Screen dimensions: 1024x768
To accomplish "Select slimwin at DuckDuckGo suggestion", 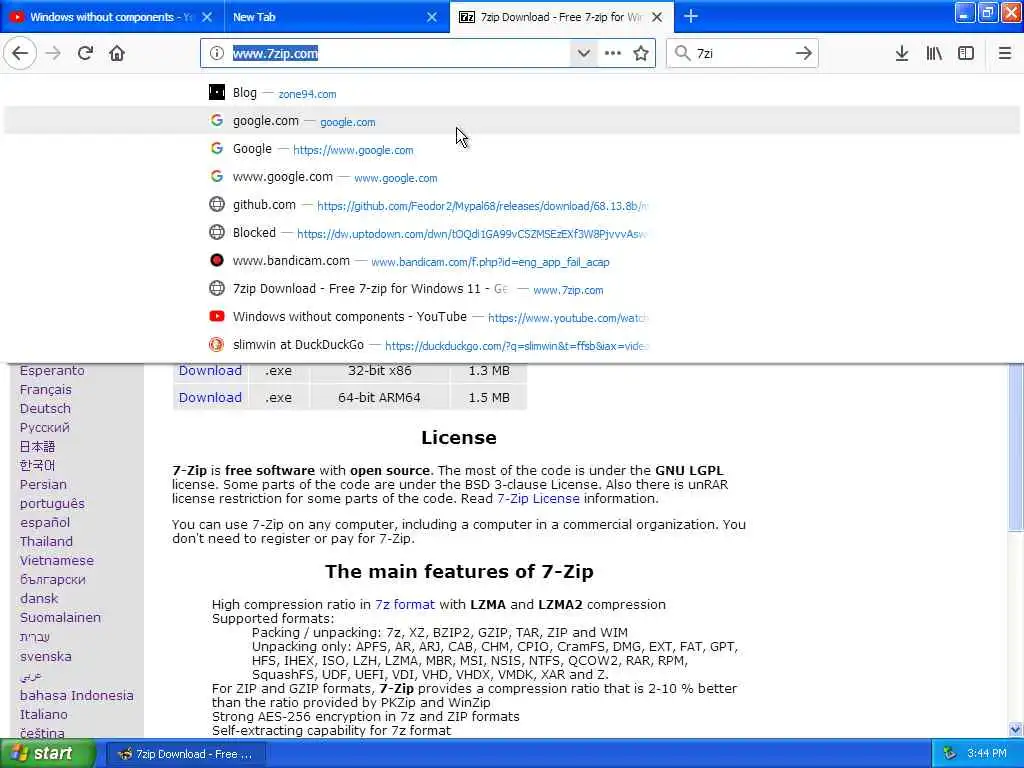I will point(512,345).
